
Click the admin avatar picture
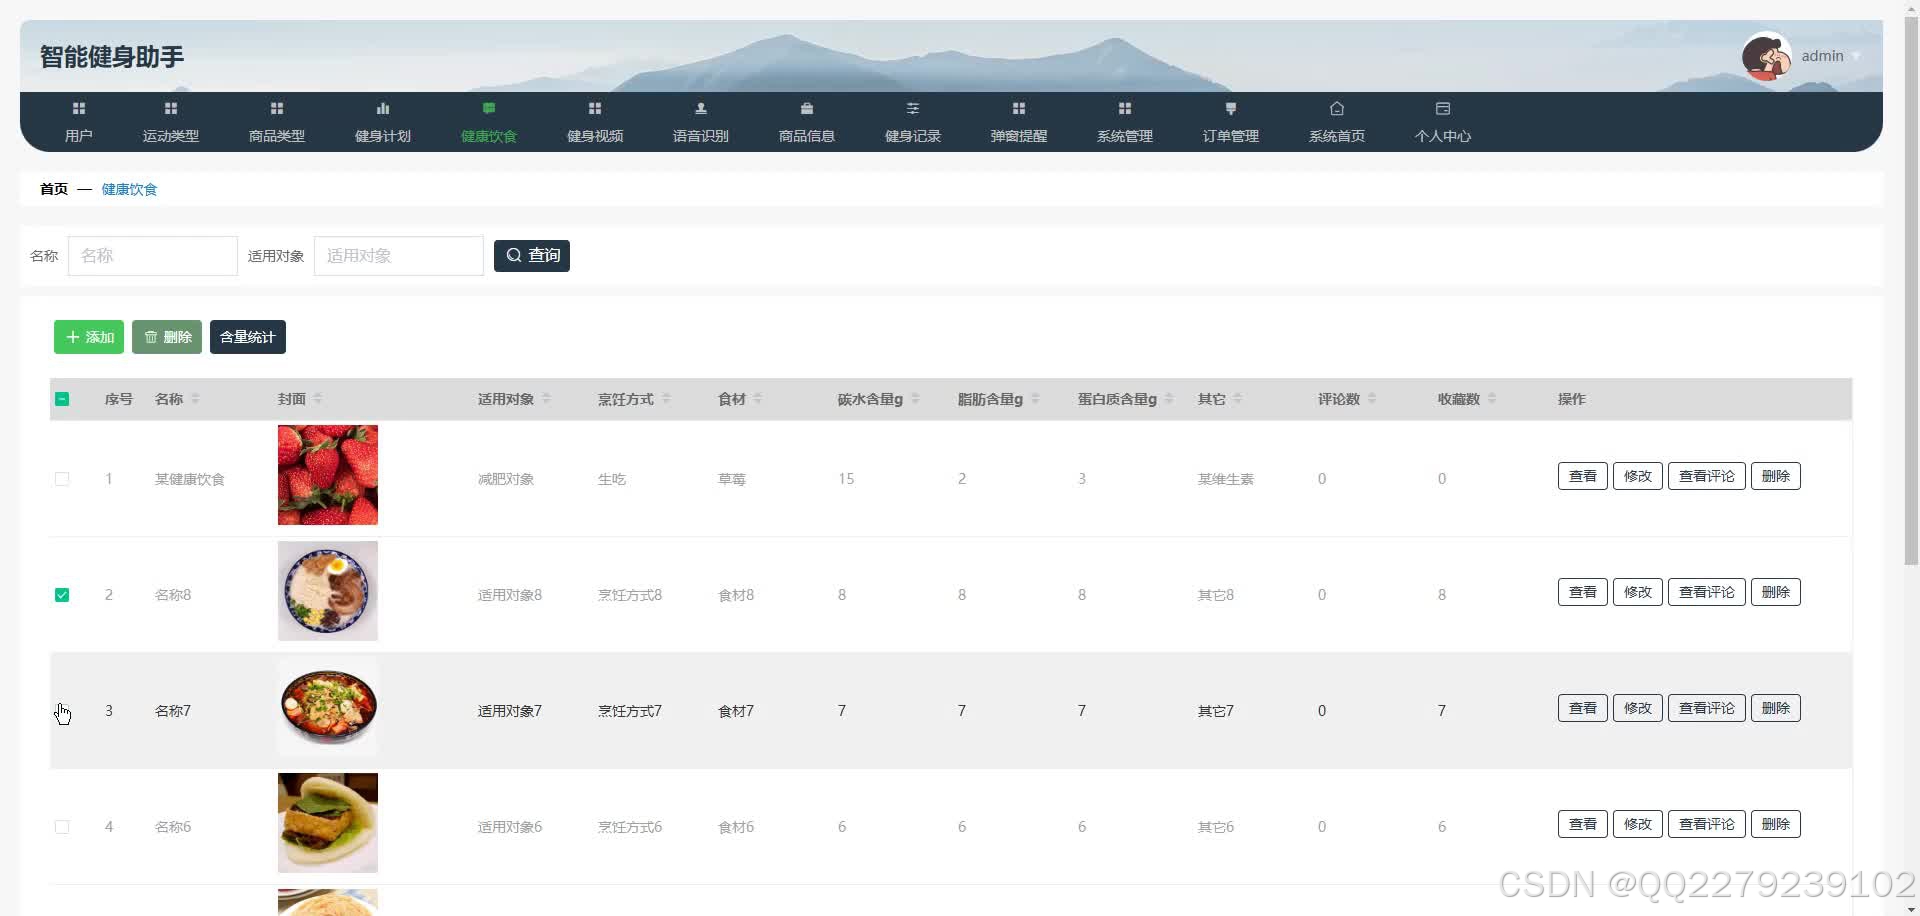(x=1766, y=56)
